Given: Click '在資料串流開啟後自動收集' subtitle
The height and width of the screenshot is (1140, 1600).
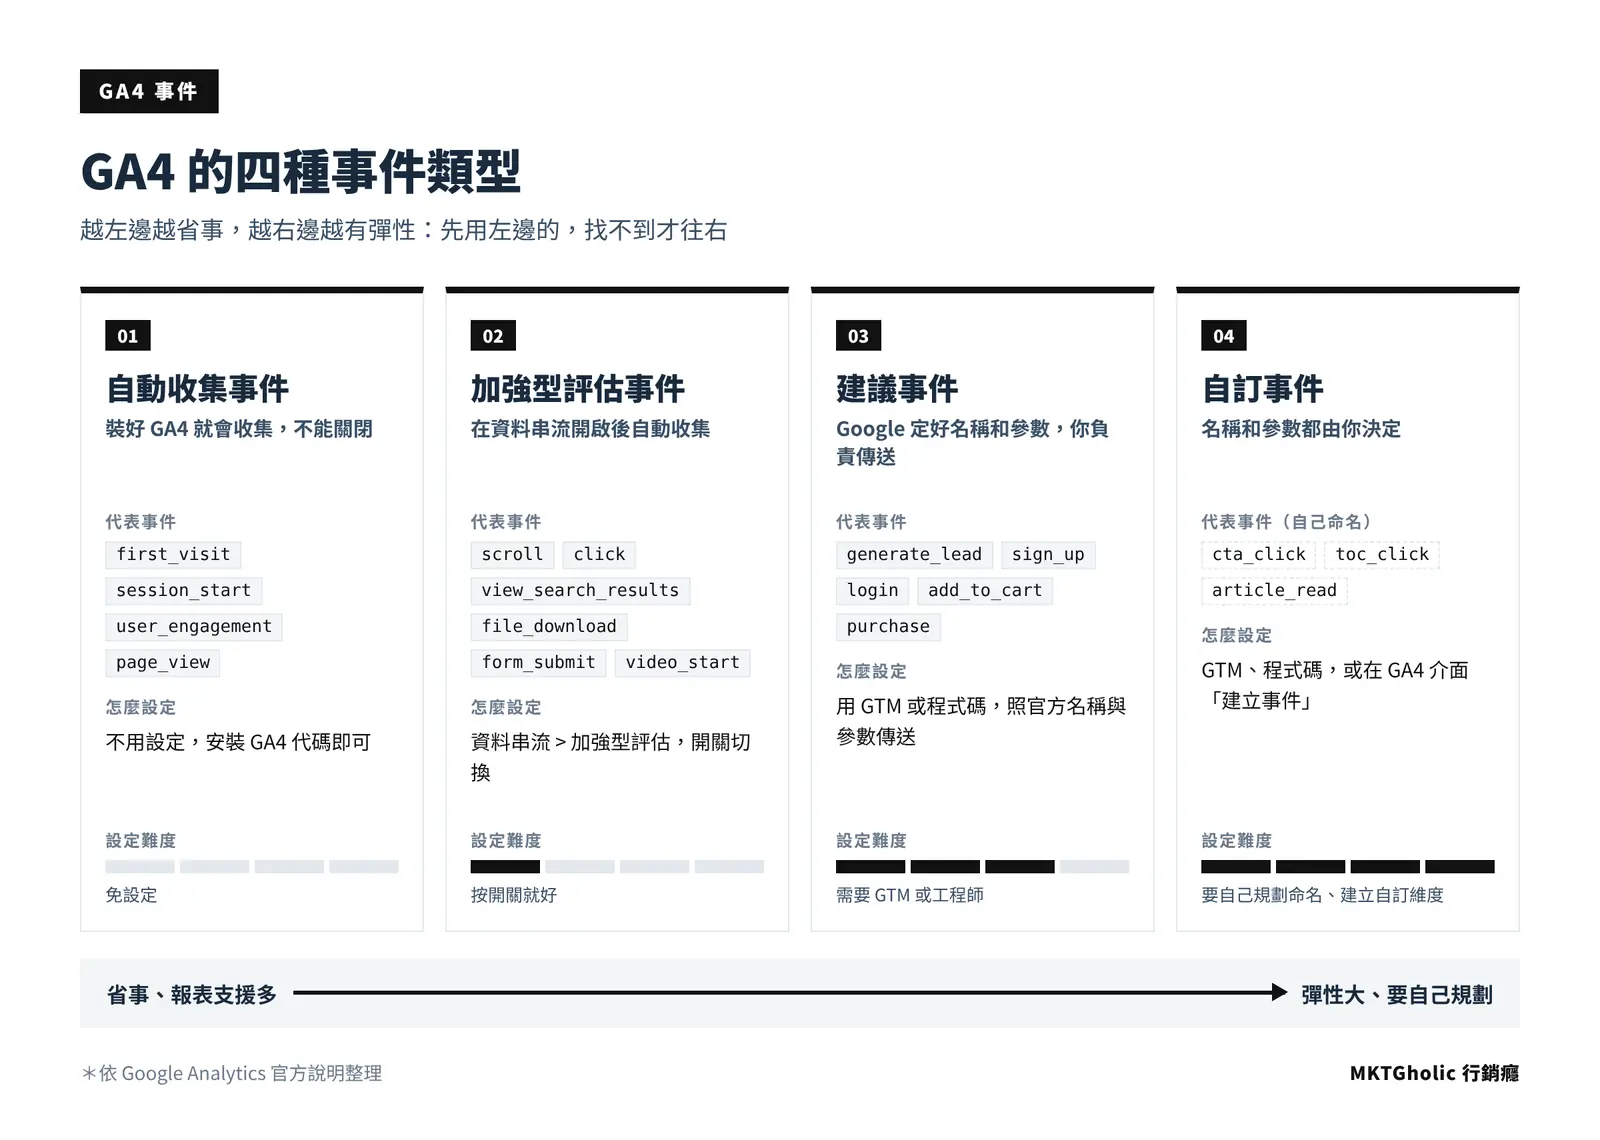Looking at the screenshot, I should click(x=590, y=429).
